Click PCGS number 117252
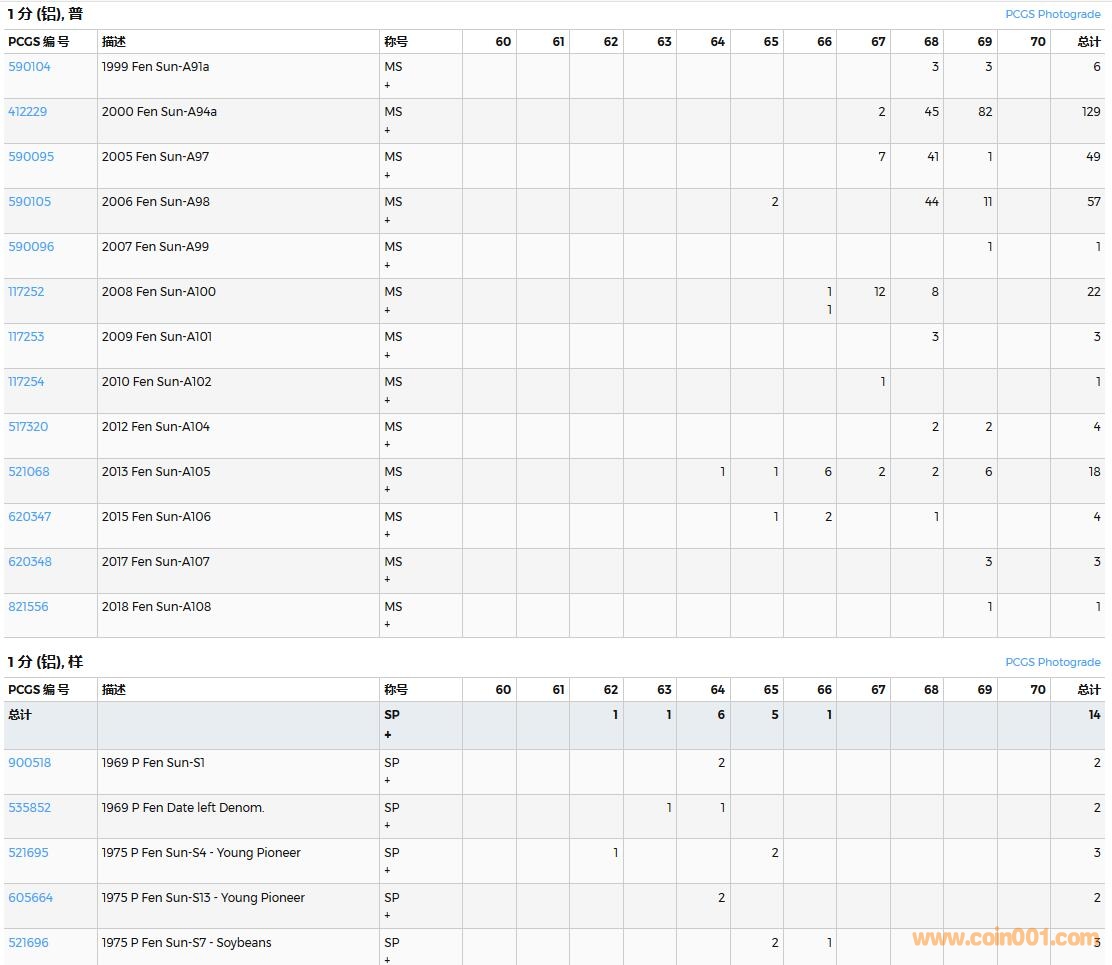Screen dimensions: 1112x965 click(26, 292)
